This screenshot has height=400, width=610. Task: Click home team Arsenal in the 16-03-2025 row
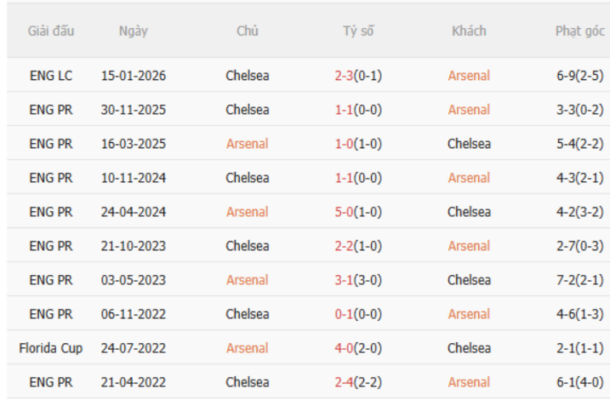coord(247,143)
